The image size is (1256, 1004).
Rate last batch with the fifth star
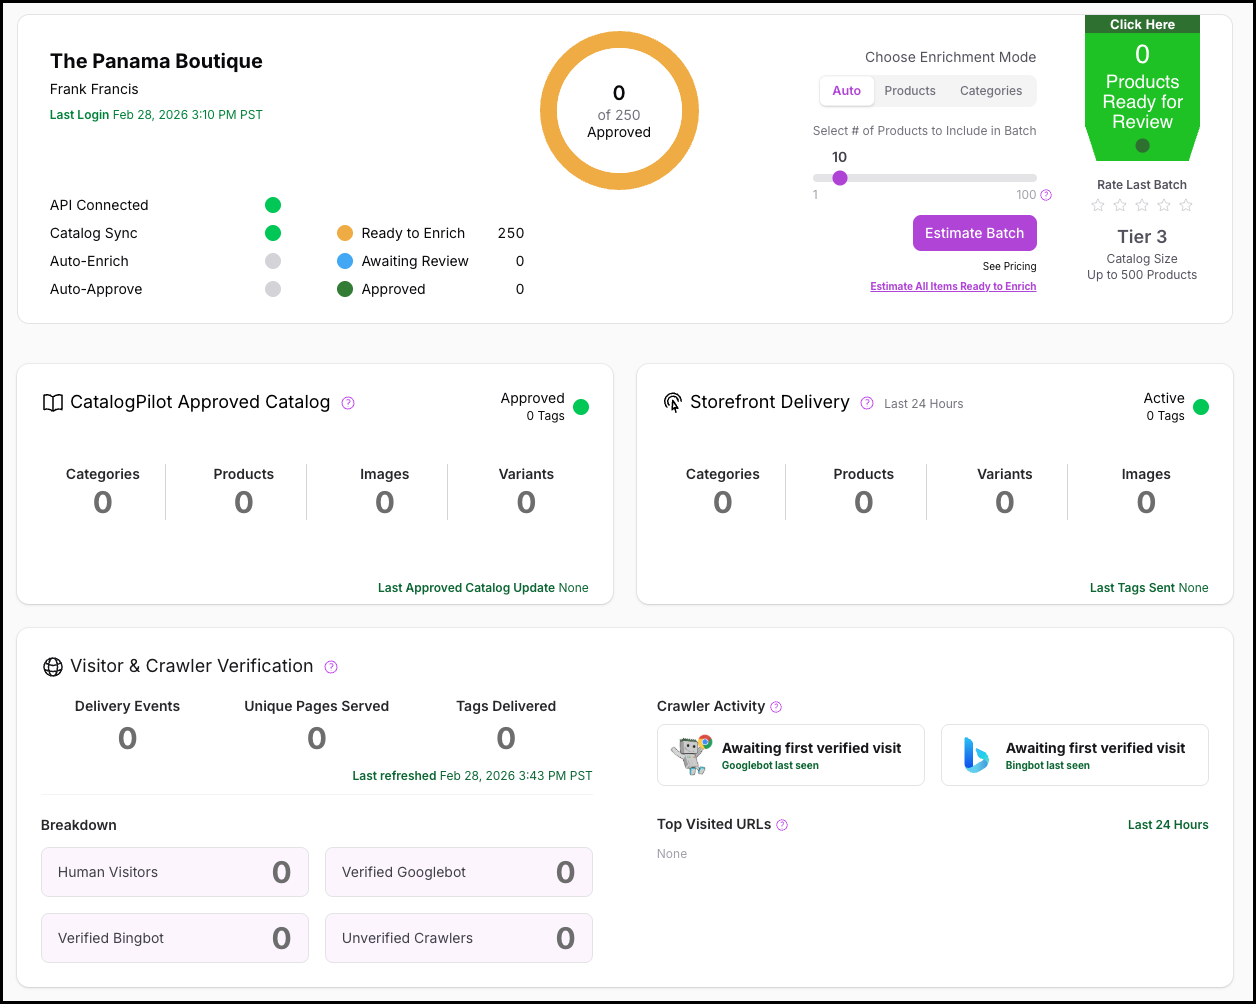coord(1186,205)
